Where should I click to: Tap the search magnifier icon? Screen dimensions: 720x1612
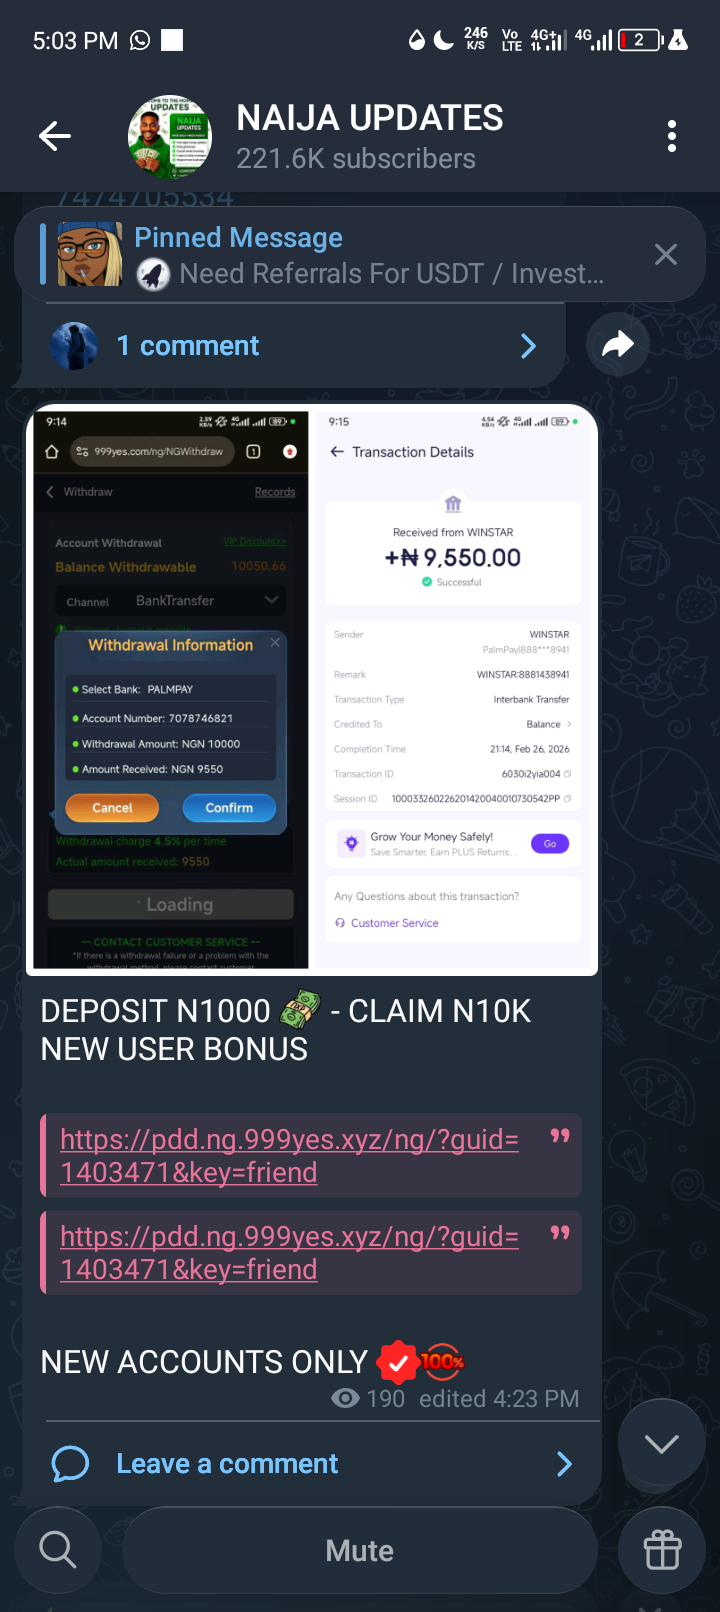[x=58, y=1550]
